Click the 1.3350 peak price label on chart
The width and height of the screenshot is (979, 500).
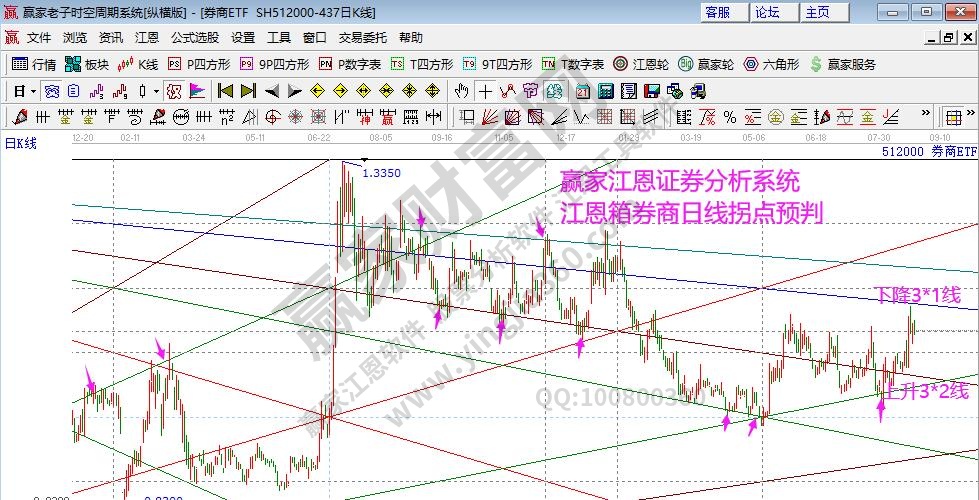[381, 173]
